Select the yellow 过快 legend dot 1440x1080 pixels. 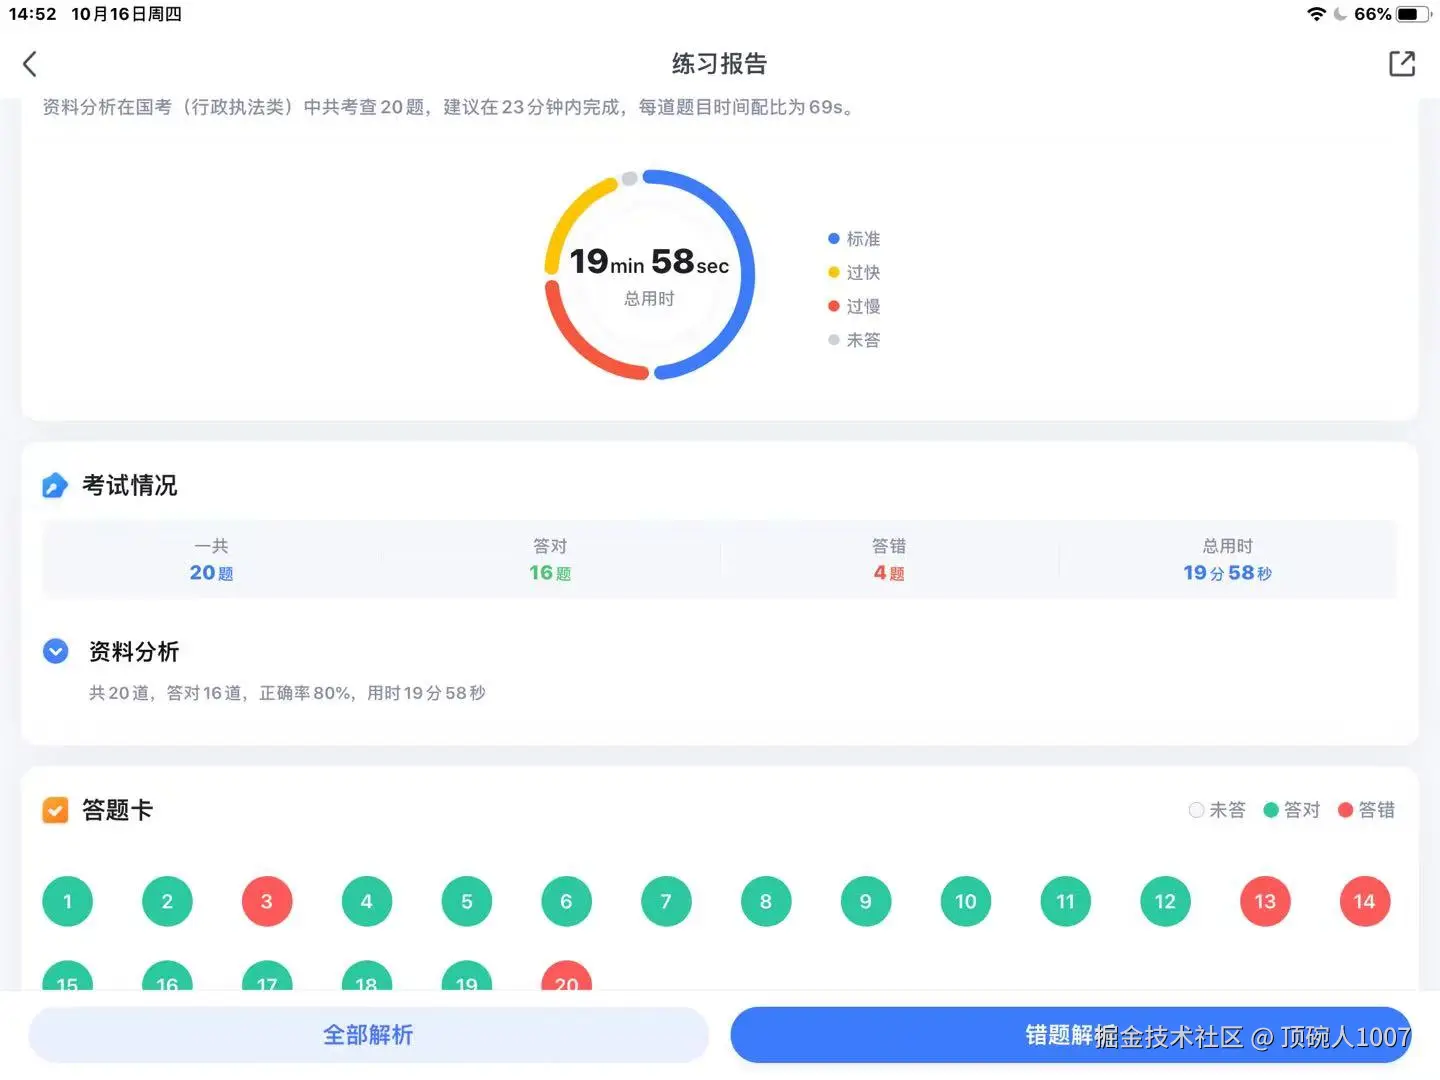(834, 272)
